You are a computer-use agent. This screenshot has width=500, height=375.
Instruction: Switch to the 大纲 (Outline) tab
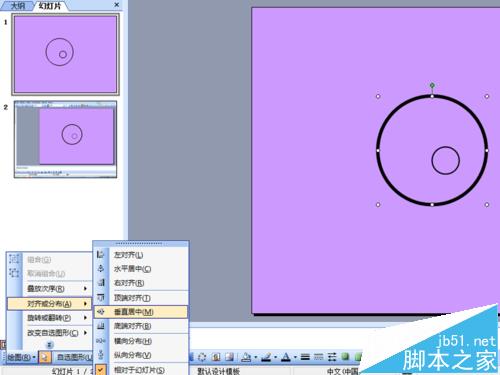point(17,6)
